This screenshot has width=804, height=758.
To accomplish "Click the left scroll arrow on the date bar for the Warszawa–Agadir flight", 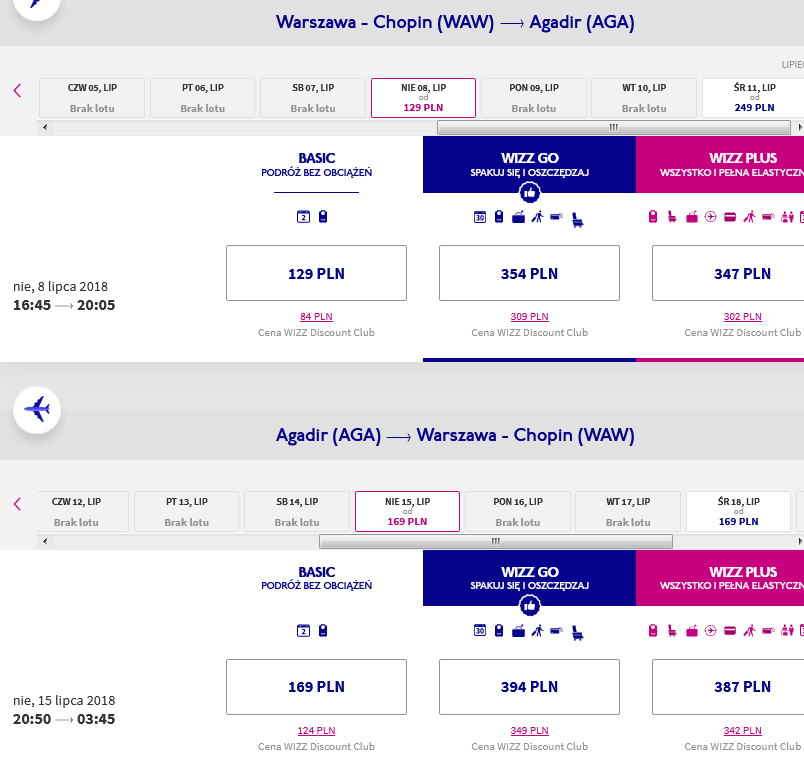I will tap(45, 127).
